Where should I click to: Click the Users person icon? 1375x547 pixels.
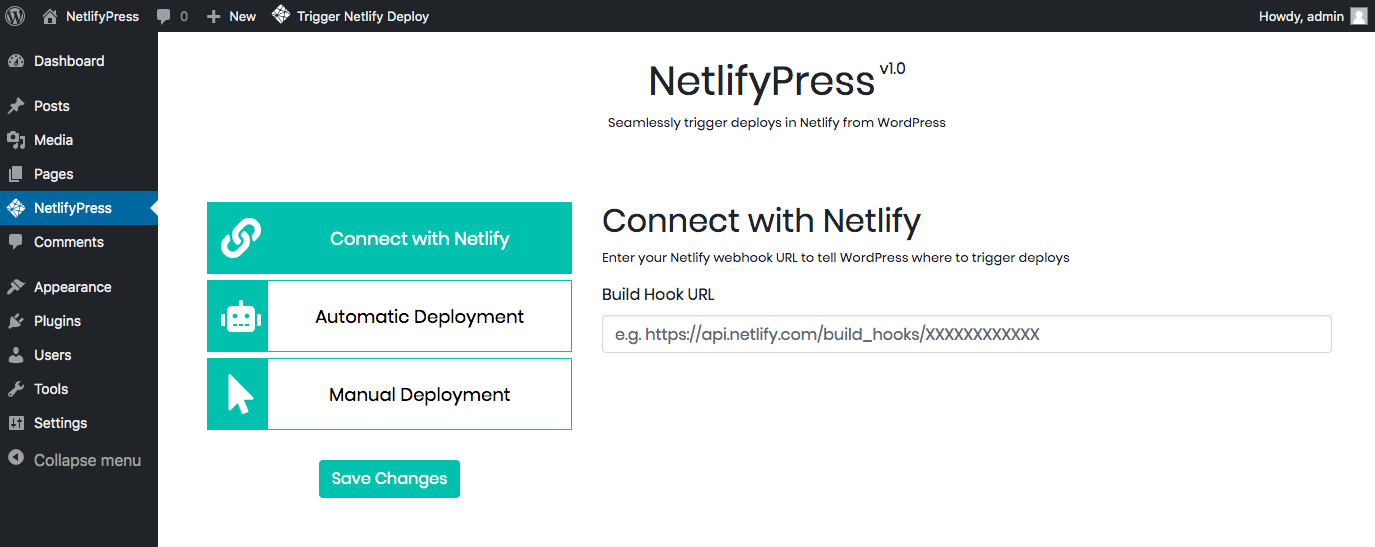coord(16,355)
